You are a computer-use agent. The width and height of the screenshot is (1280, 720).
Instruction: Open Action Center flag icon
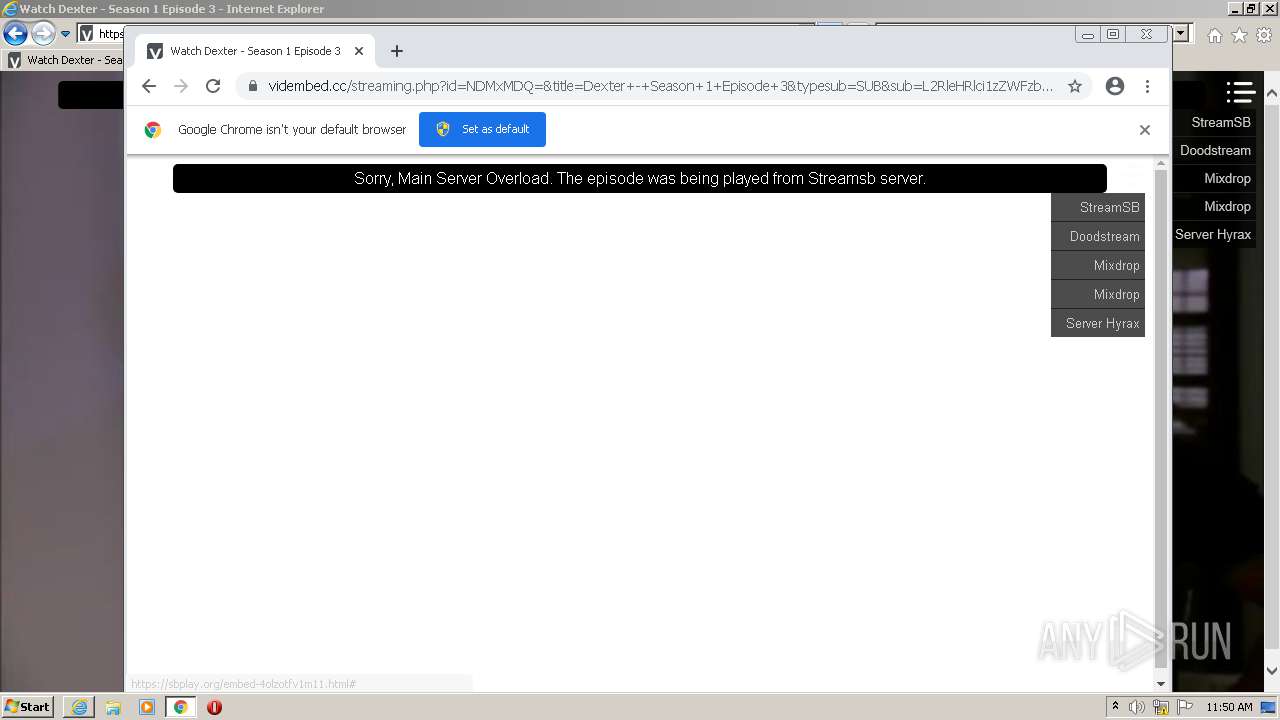click(1185, 707)
